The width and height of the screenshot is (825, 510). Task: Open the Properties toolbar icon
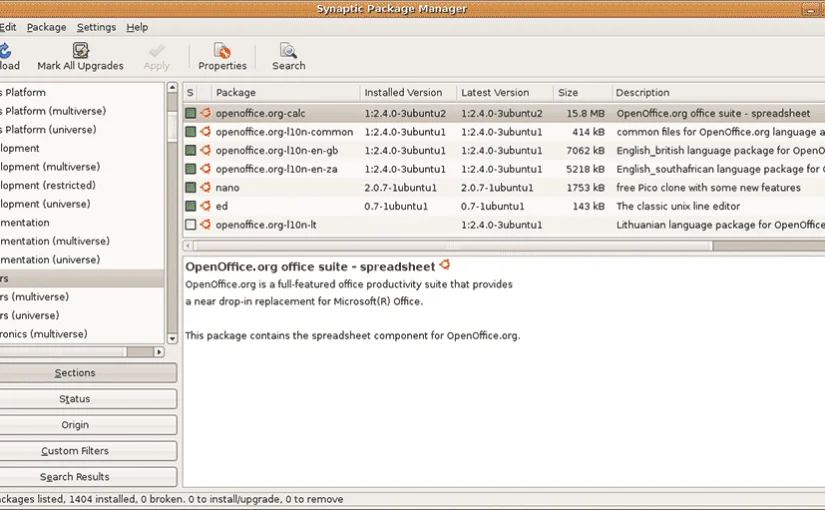[x=222, y=51]
